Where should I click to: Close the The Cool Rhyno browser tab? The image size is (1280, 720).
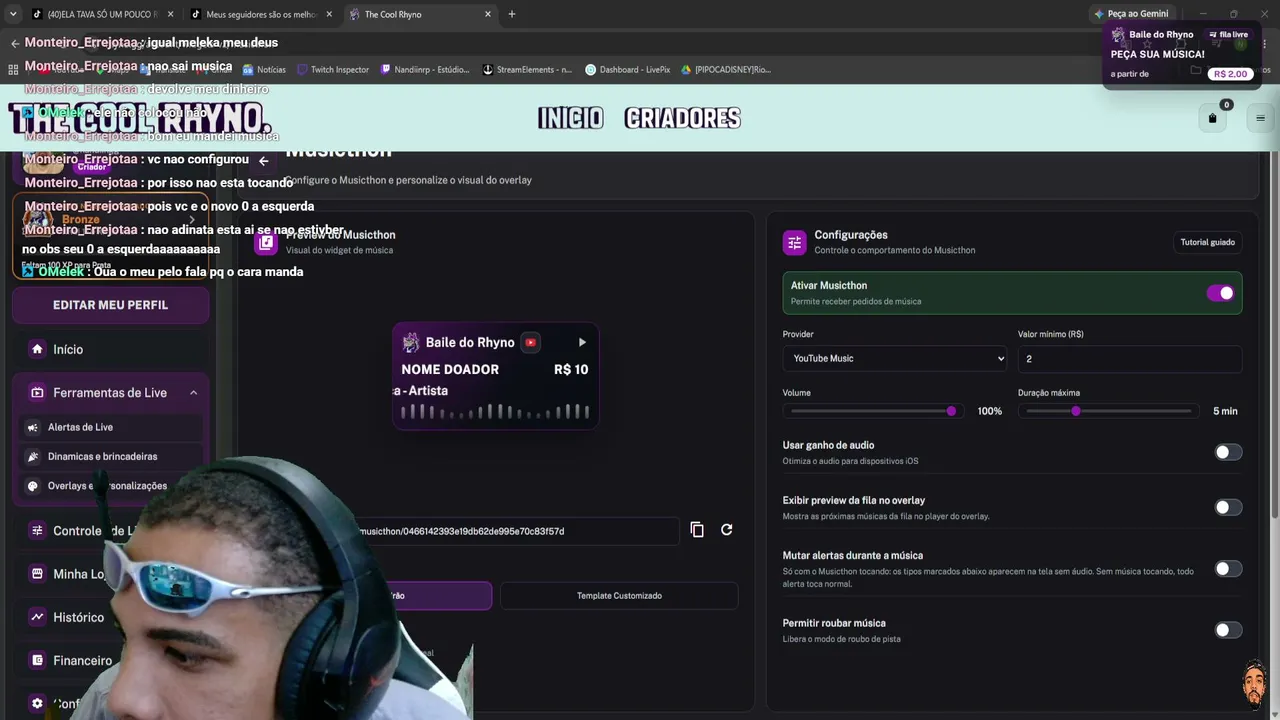tap(488, 14)
